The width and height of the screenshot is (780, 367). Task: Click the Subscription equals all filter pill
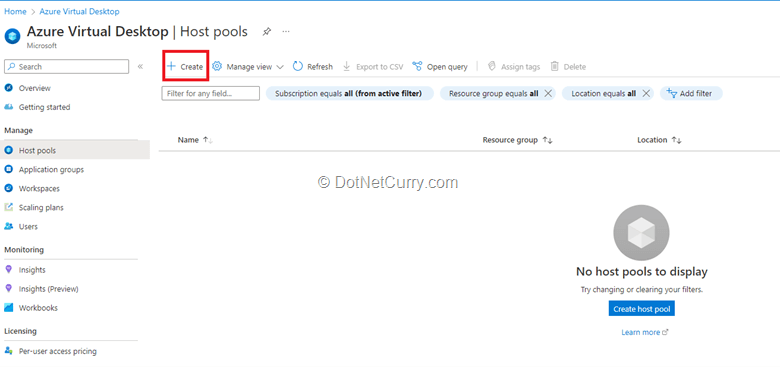pyautogui.click(x=349, y=93)
